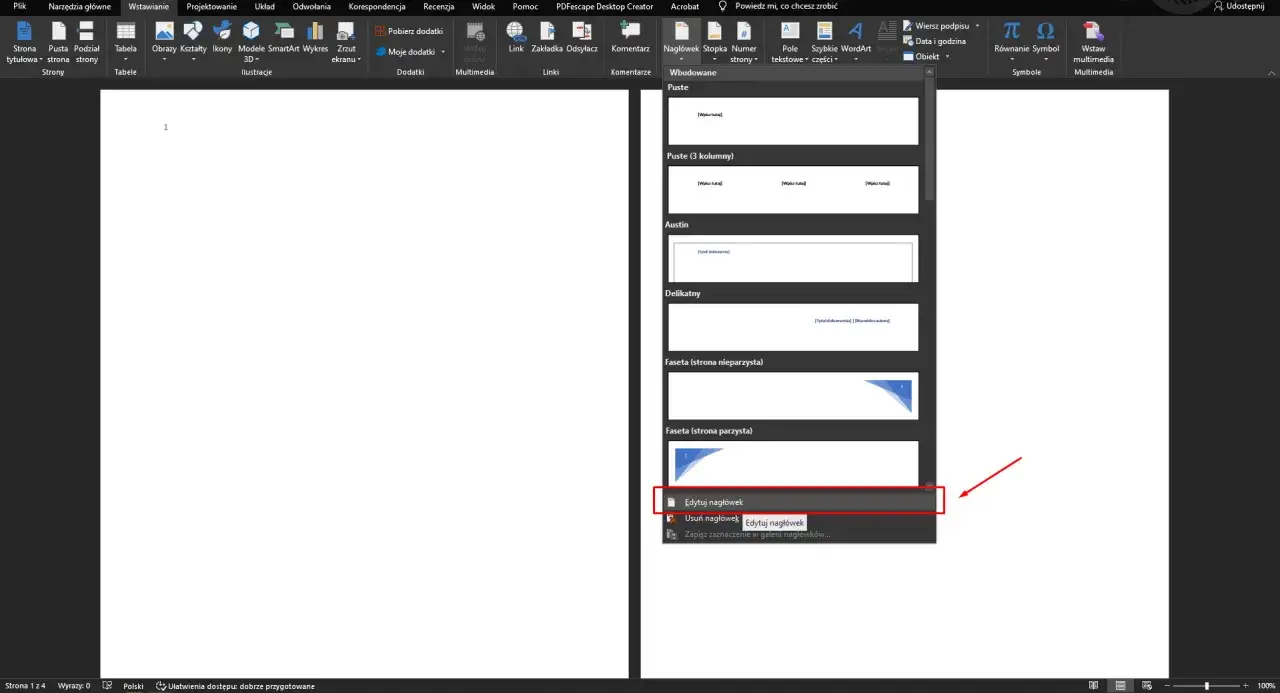Open Zrzut ekranu screenshot tool
Viewport: 1280px width, 693px height.
tap(346, 42)
